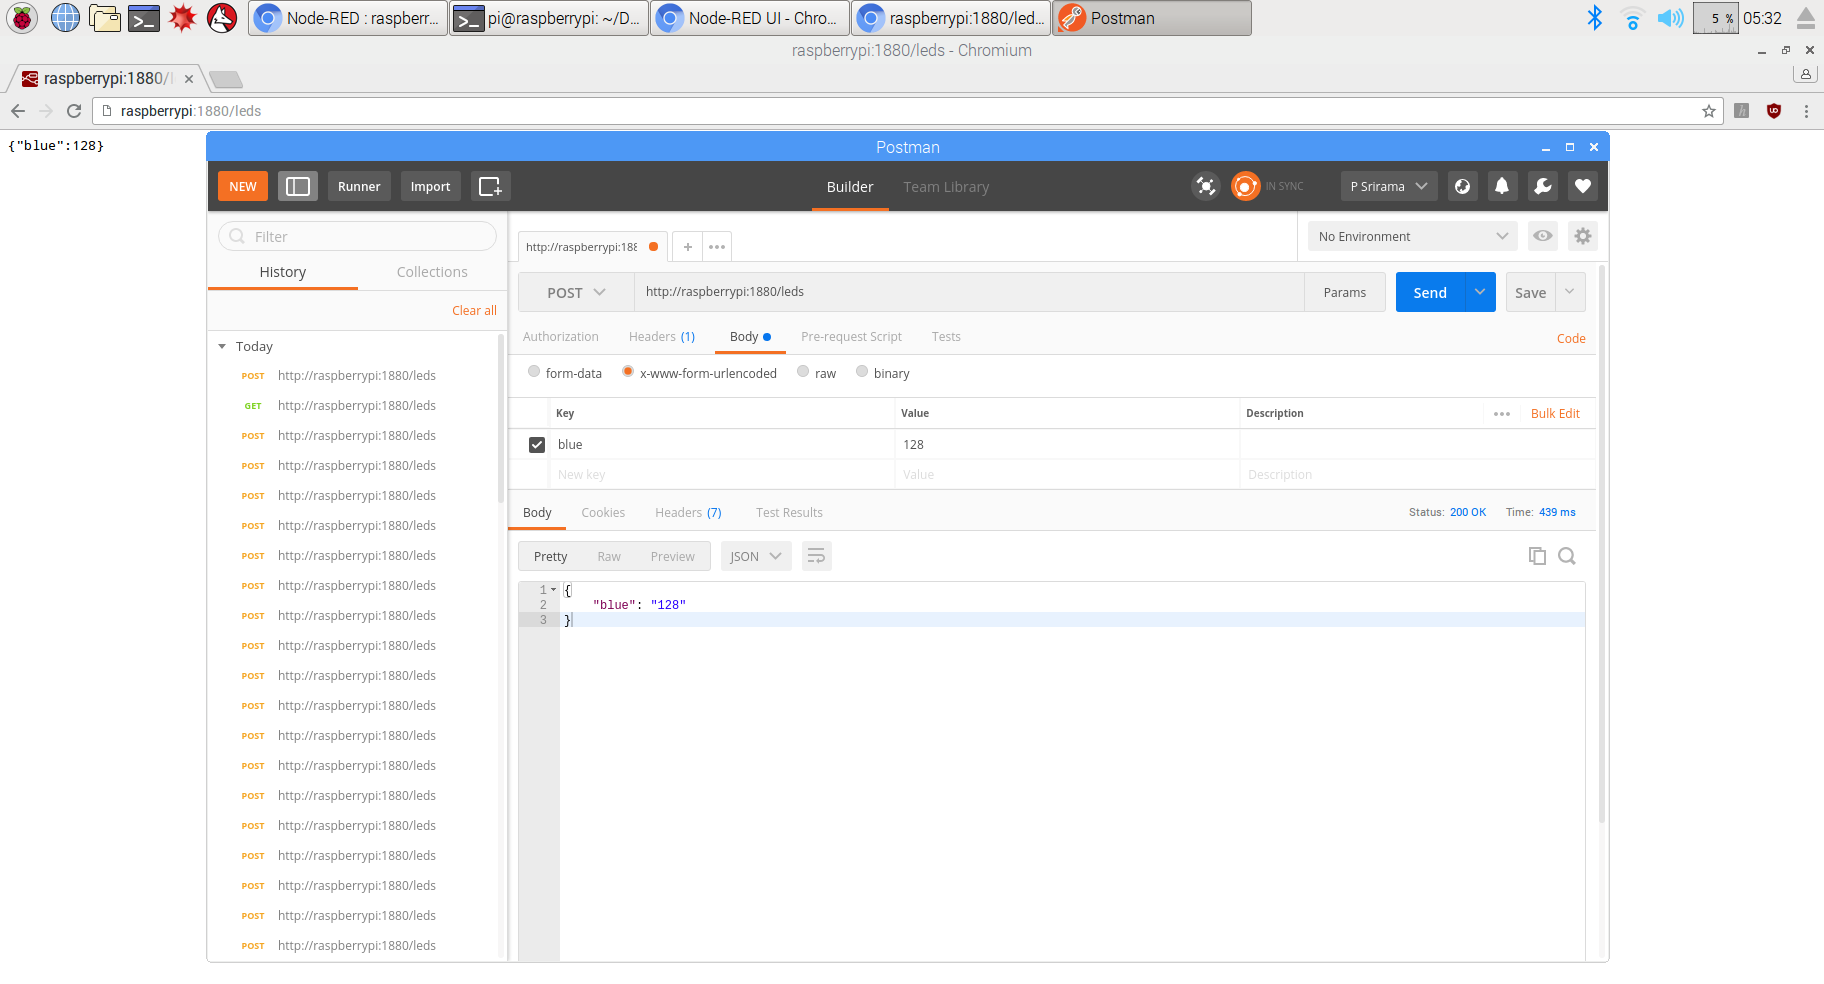Click the new window icon in toolbar
Screen dimensions: 1824x984
point(490,186)
